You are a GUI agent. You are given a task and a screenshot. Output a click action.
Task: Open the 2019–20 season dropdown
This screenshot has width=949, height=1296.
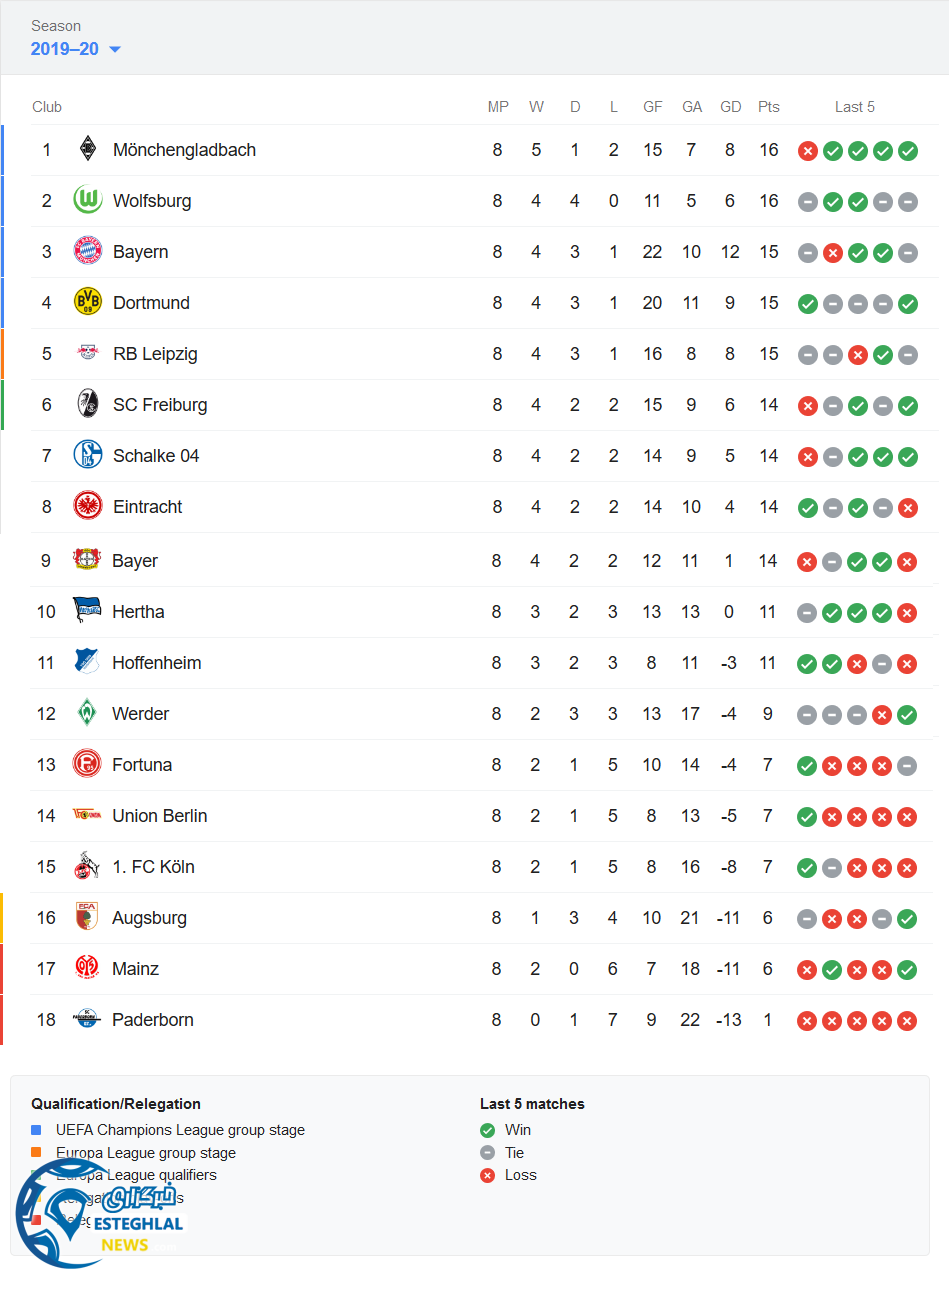click(x=76, y=49)
